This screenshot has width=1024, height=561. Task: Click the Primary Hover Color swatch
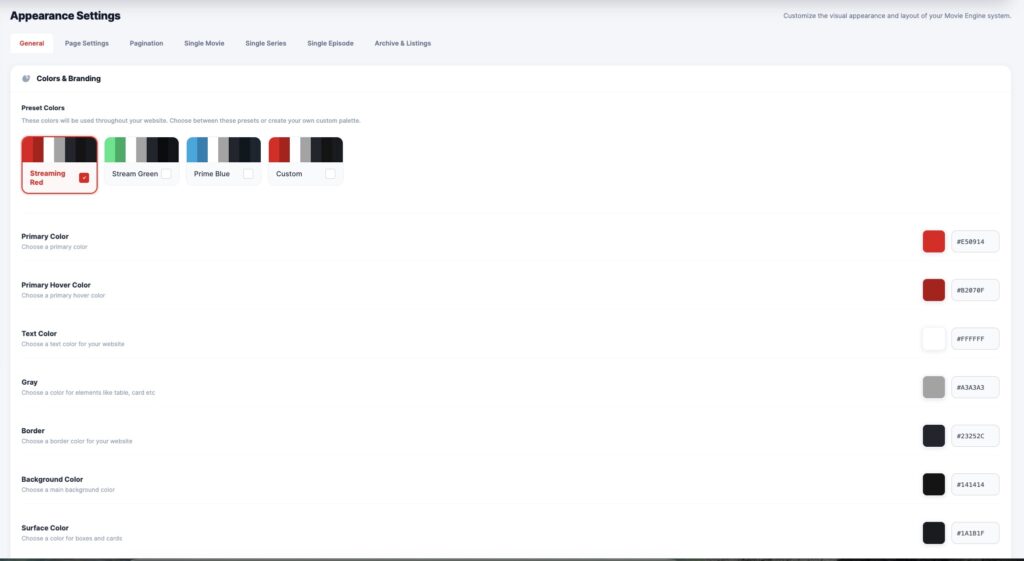click(933, 290)
